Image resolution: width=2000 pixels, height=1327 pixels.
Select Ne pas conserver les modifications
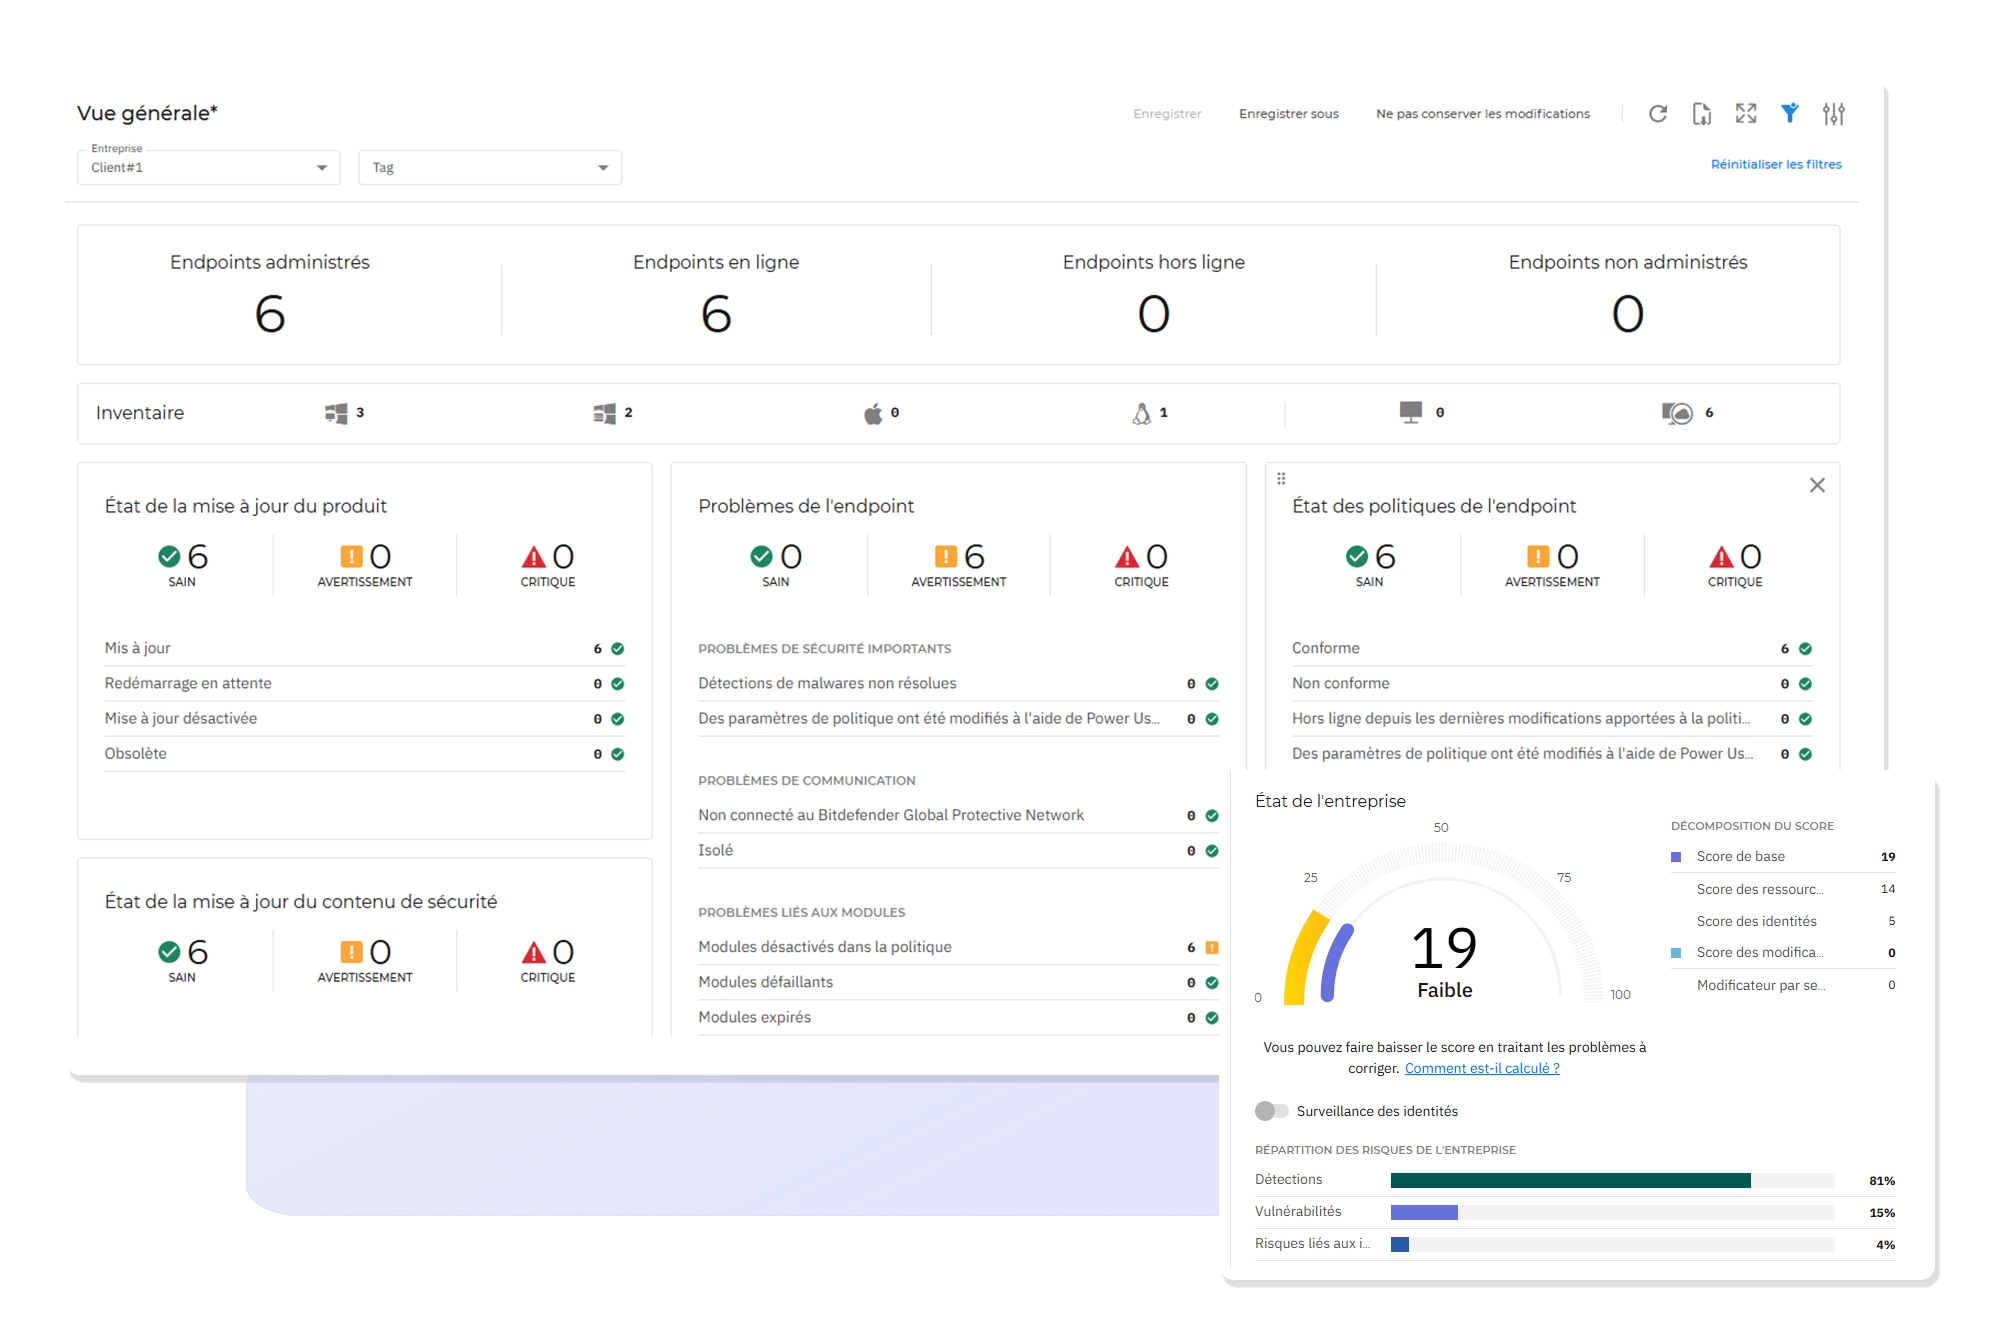pos(1483,113)
